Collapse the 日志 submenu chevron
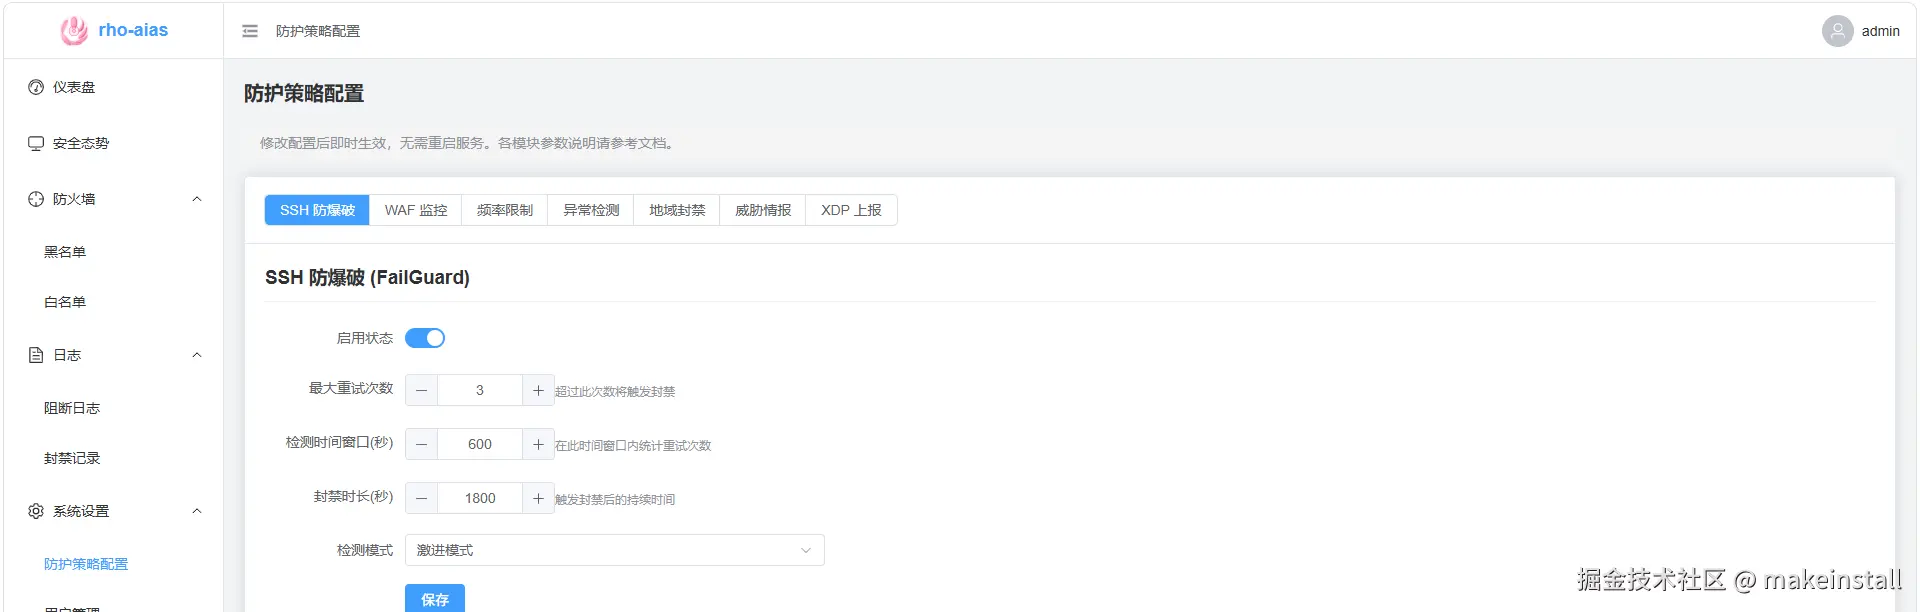Screen dimensions: 1920x612 [197, 355]
